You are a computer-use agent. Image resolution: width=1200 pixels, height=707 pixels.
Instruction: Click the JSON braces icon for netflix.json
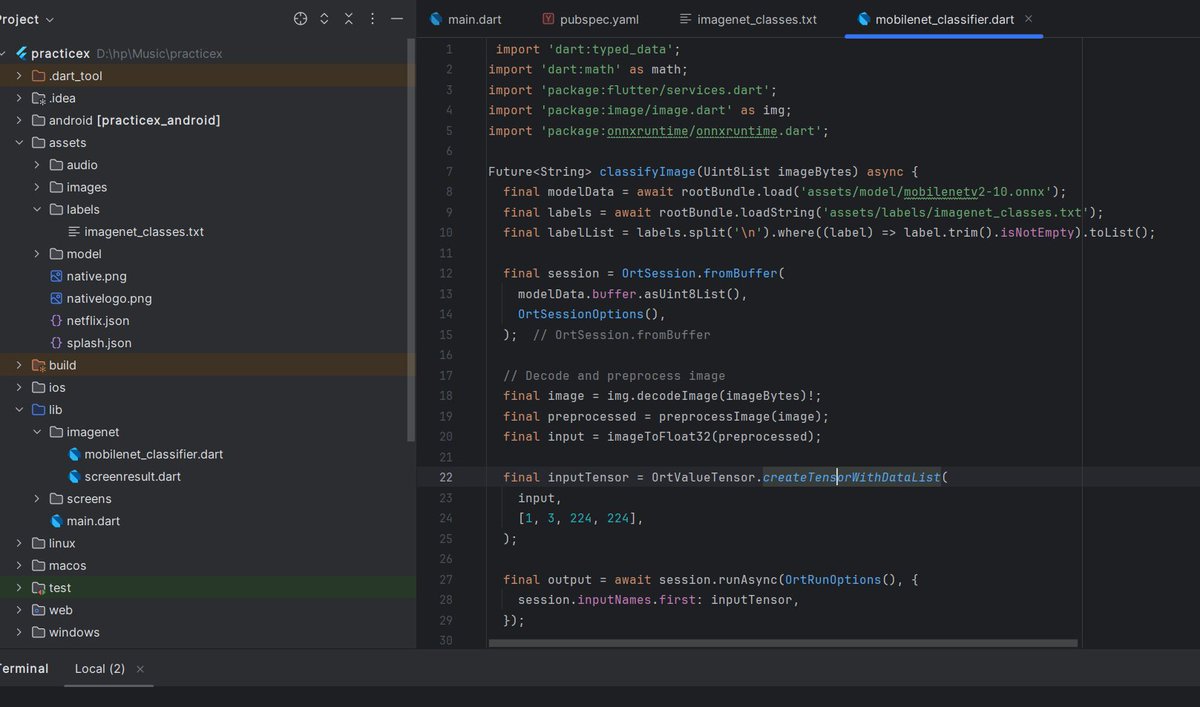[x=57, y=320]
